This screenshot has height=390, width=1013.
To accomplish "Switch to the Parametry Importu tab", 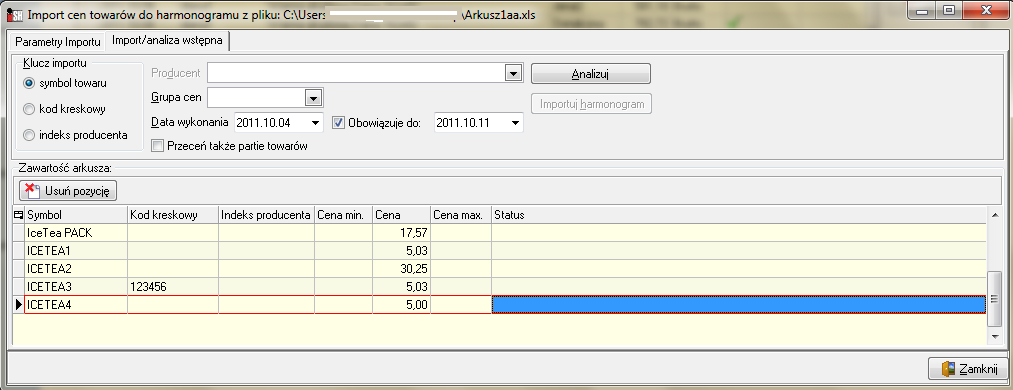I will 58,42.
